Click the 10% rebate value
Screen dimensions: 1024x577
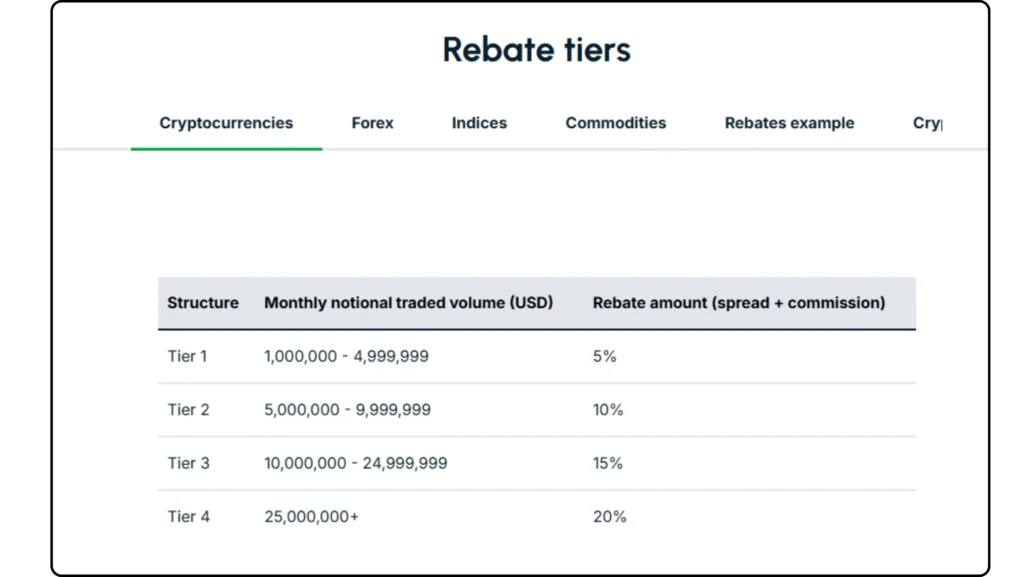tap(608, 409)
